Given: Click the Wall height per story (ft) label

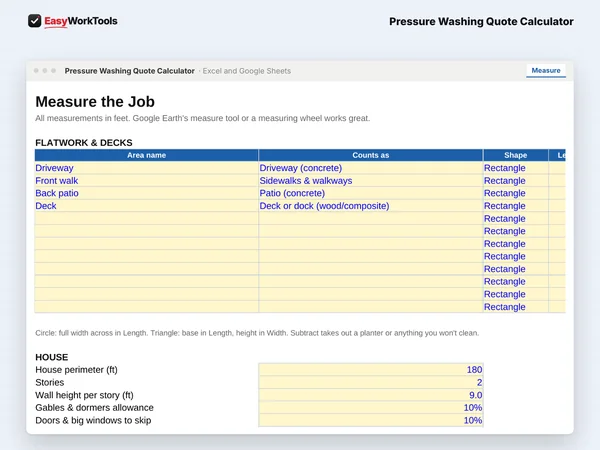Looking at the screenshot, I should point(84,395).
